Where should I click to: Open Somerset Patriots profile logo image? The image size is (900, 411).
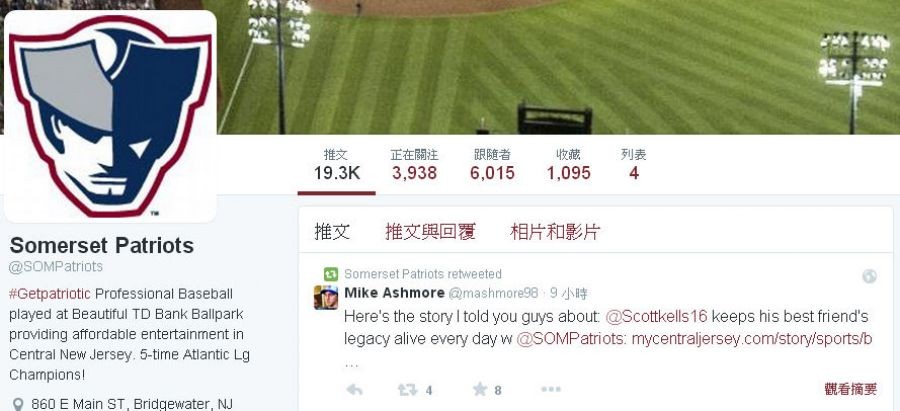coord(110,117)
